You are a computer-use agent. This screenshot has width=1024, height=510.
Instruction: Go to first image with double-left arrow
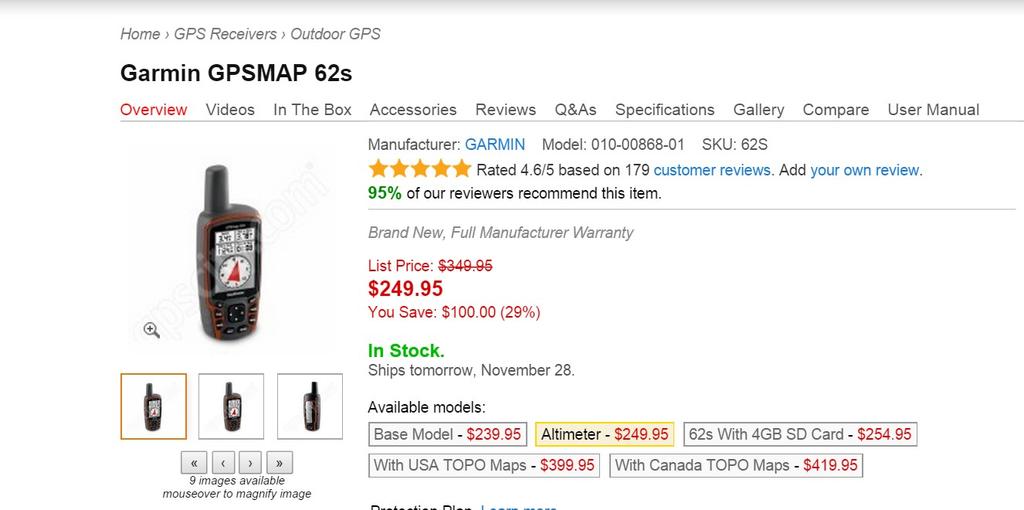point(194,463)
